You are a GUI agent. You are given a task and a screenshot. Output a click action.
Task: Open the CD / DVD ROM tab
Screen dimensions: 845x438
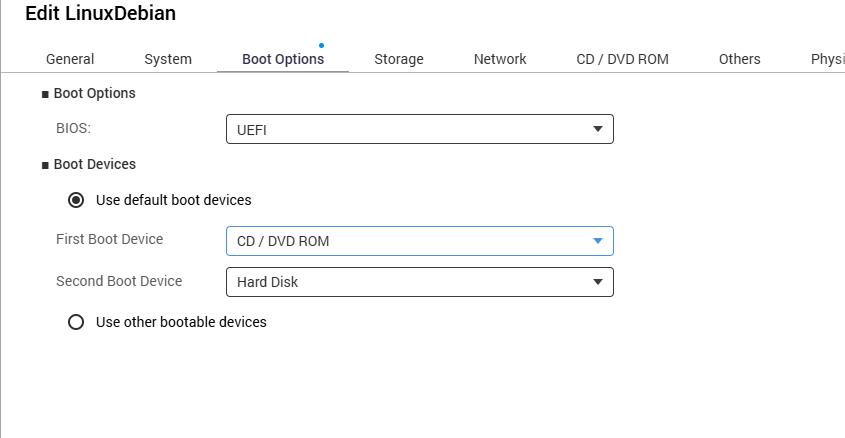point(622,59)
